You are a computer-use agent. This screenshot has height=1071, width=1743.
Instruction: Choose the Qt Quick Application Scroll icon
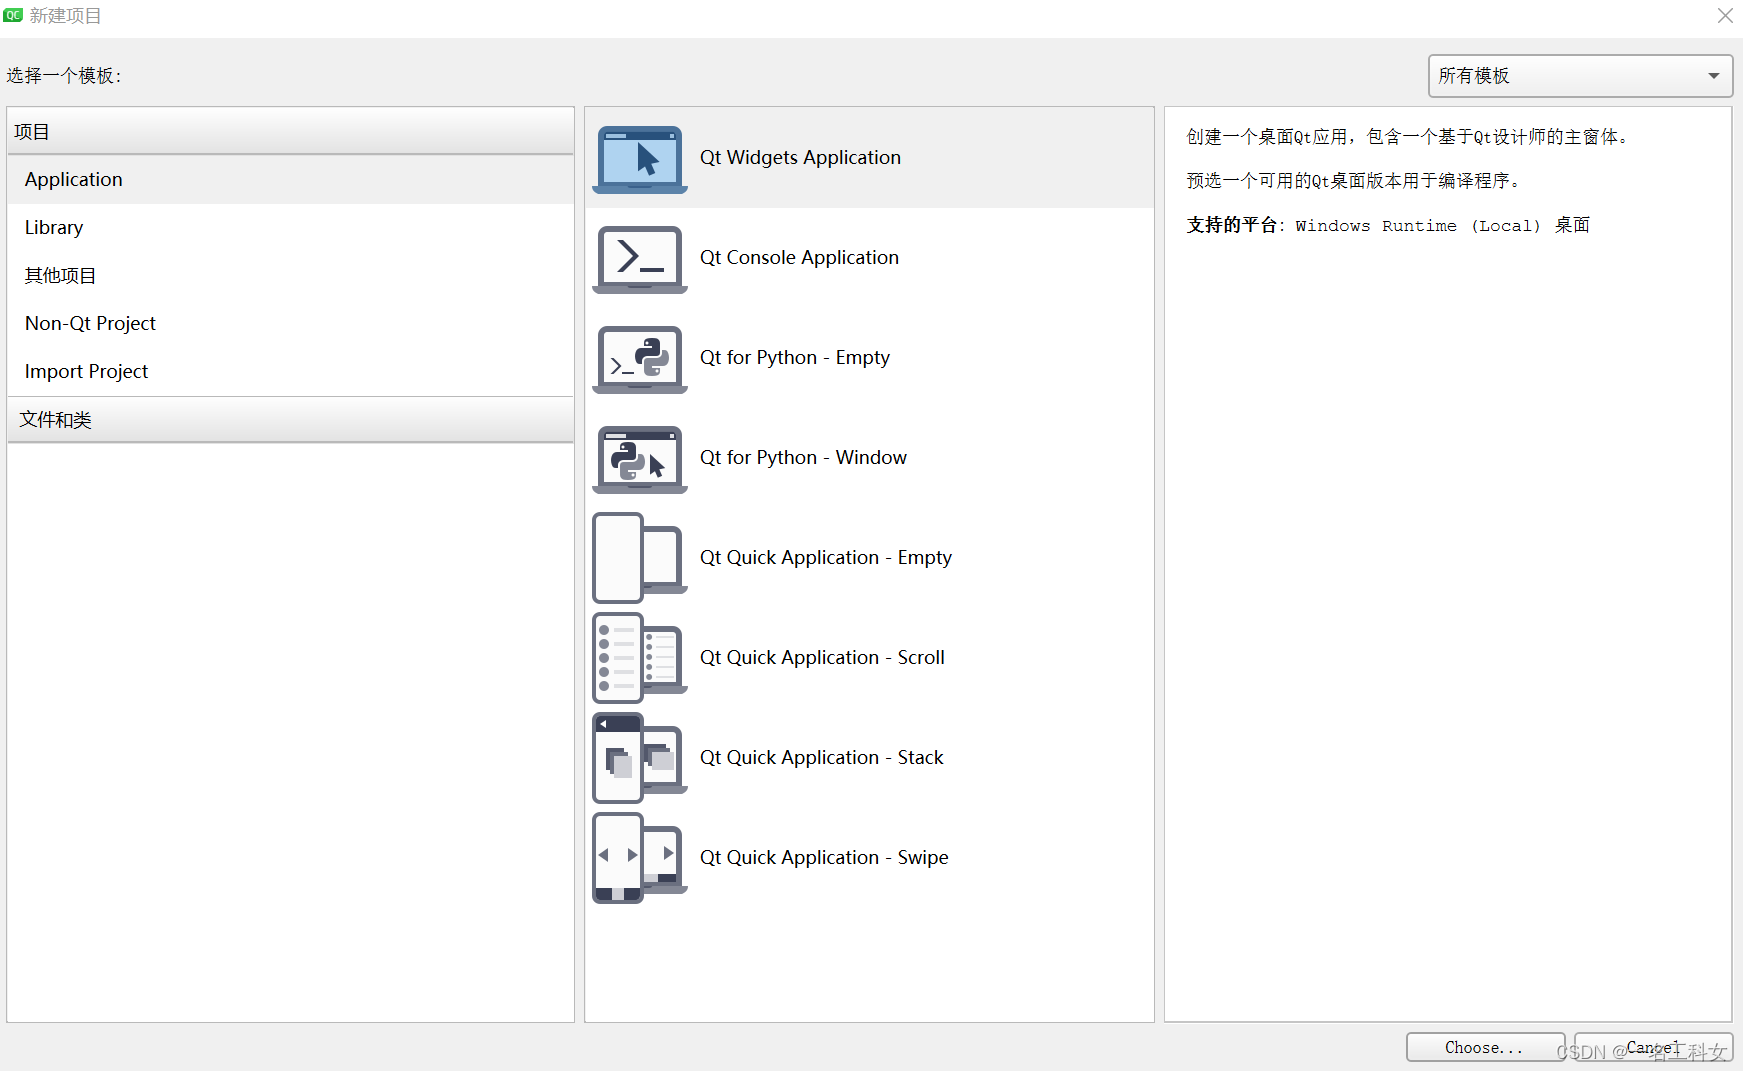[x=640, y=658]
